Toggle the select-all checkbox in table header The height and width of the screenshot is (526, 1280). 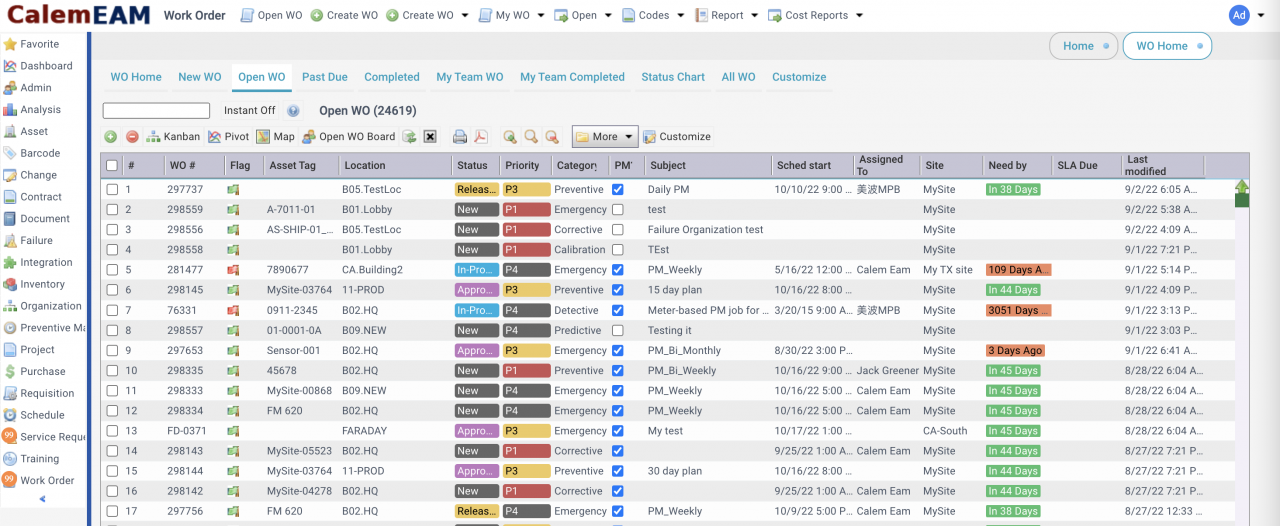[x=112, y=166]
